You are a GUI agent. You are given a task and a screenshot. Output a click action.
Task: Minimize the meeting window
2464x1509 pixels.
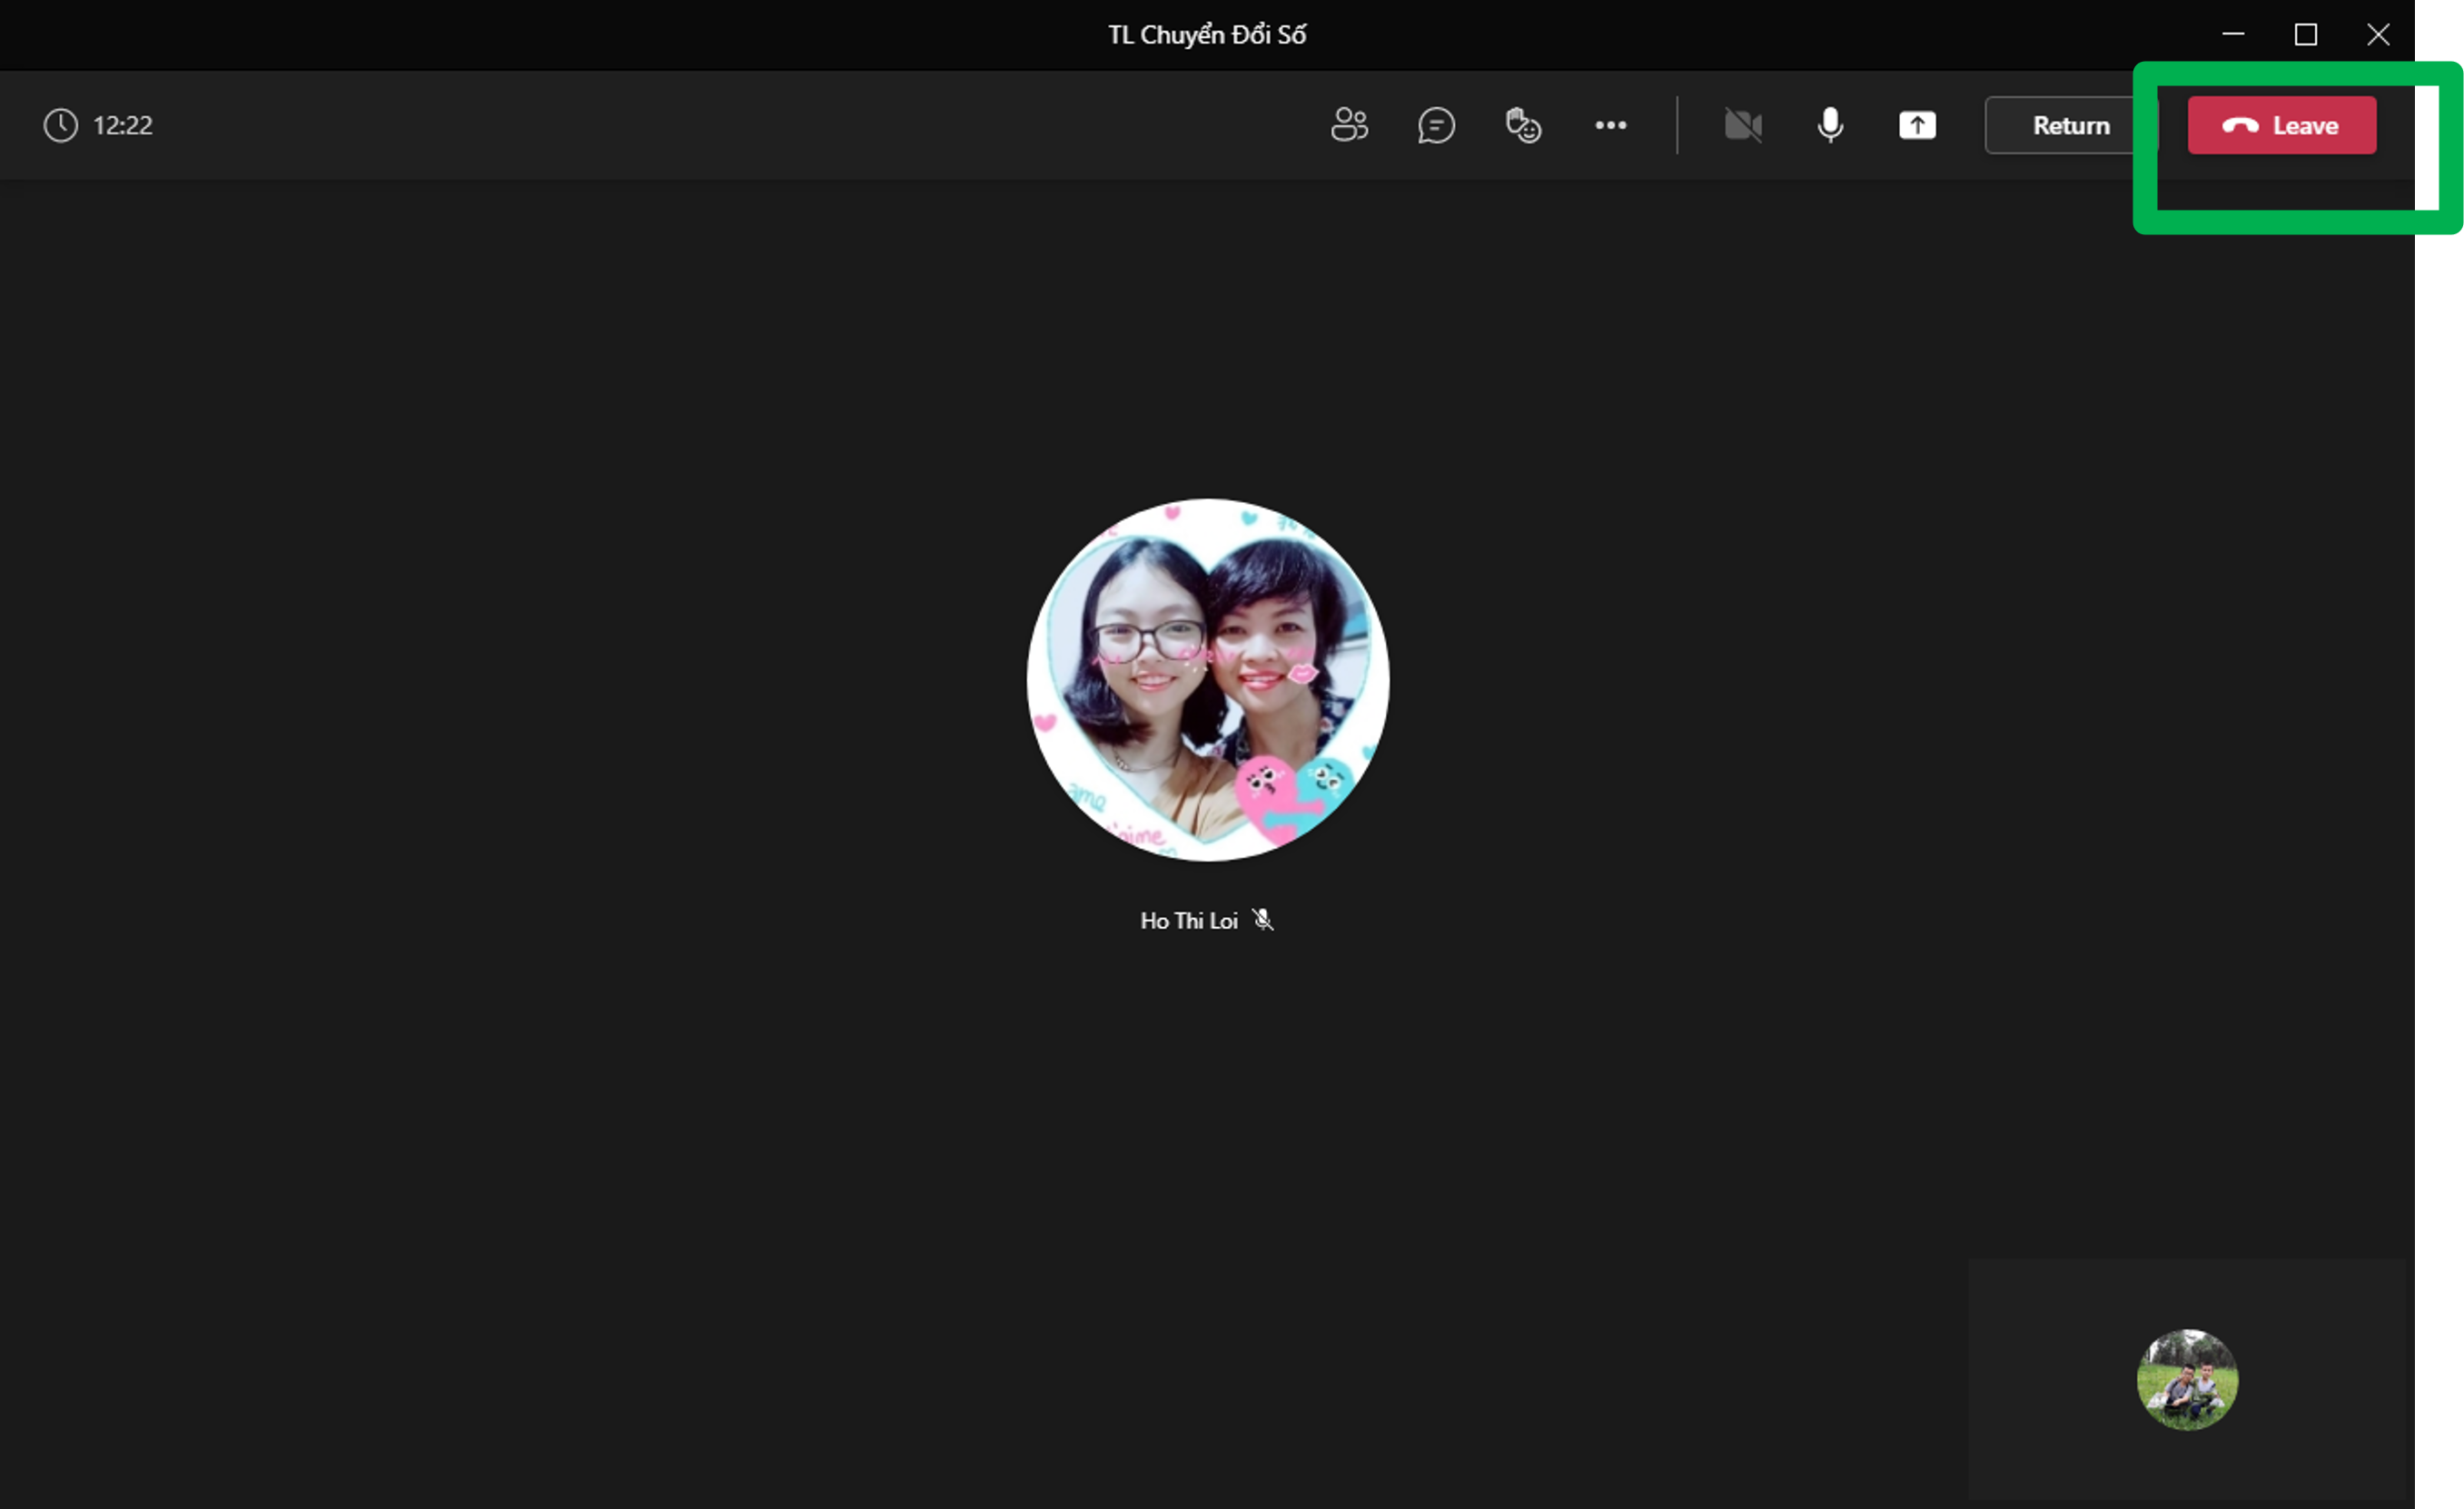2233,35
